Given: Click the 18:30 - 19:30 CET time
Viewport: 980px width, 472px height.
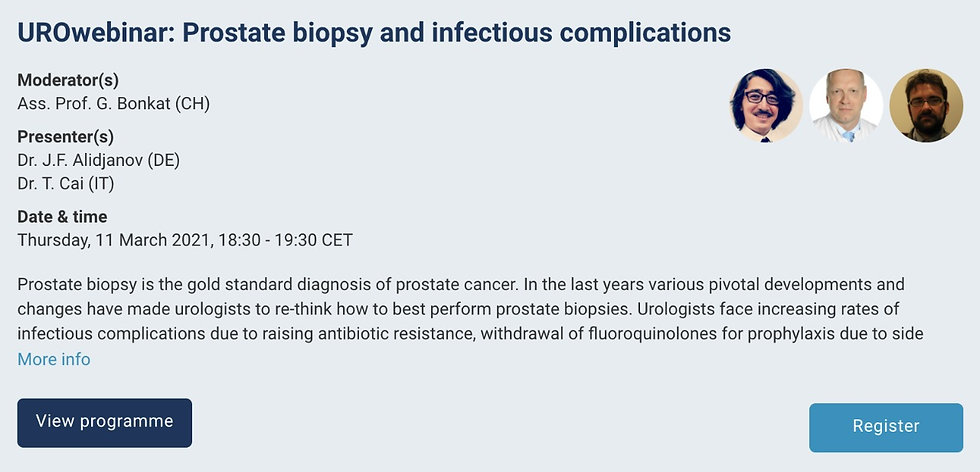Looking at the screenshot, I should click(x=286, y=240).
